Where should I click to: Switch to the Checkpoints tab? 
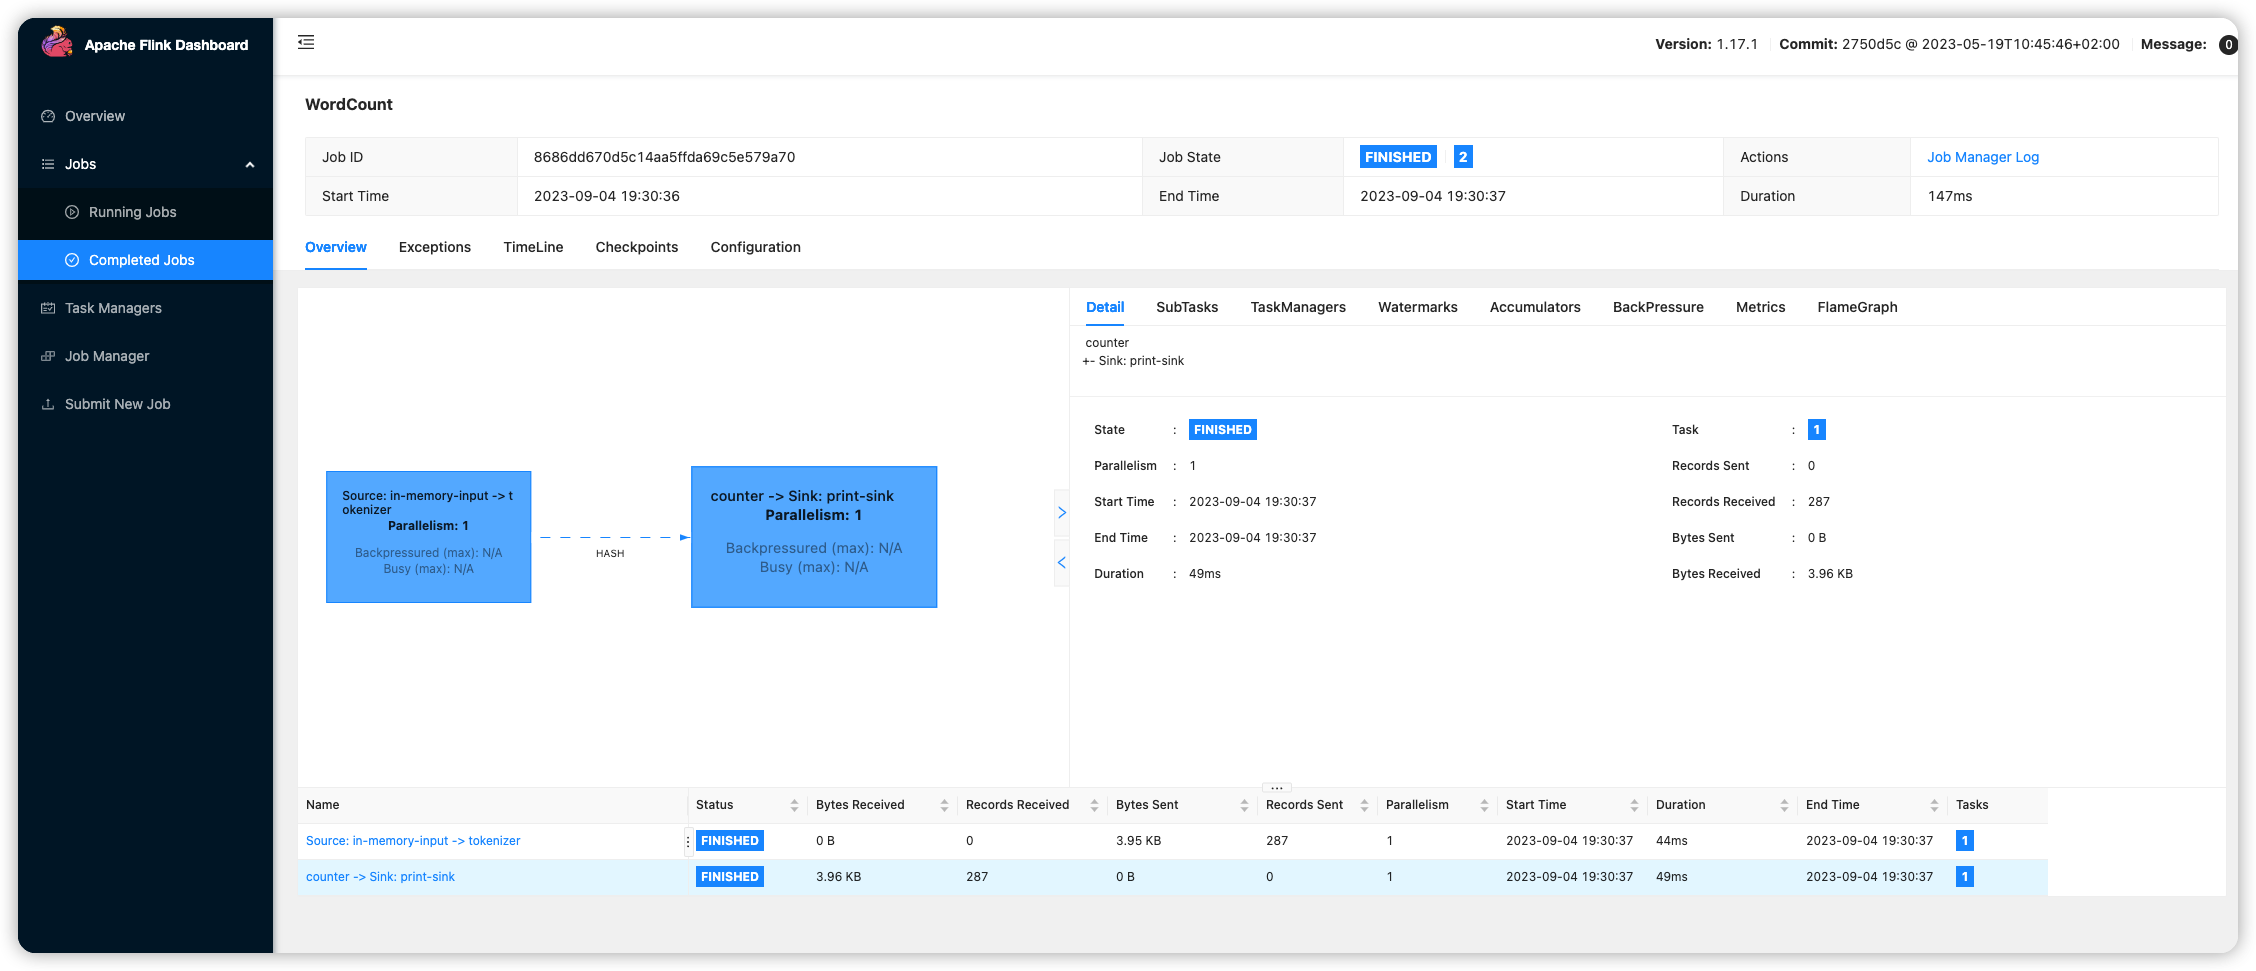coord(636,247)
